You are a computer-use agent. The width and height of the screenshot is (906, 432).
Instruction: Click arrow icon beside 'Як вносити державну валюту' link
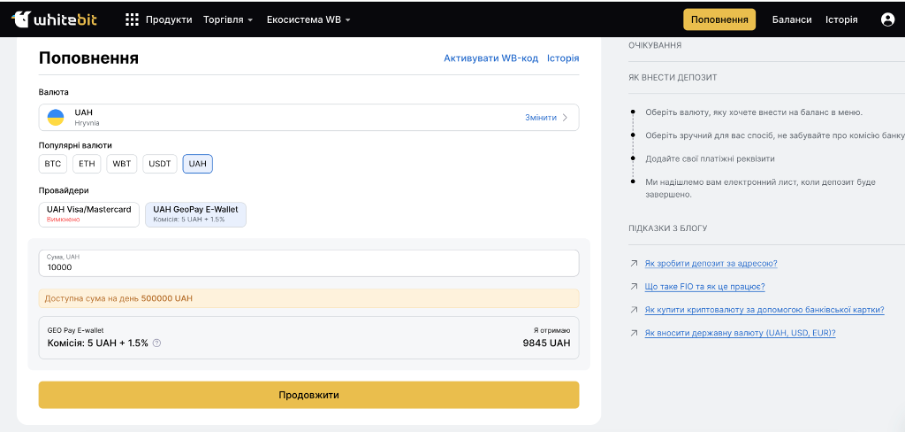pos(634,333)
